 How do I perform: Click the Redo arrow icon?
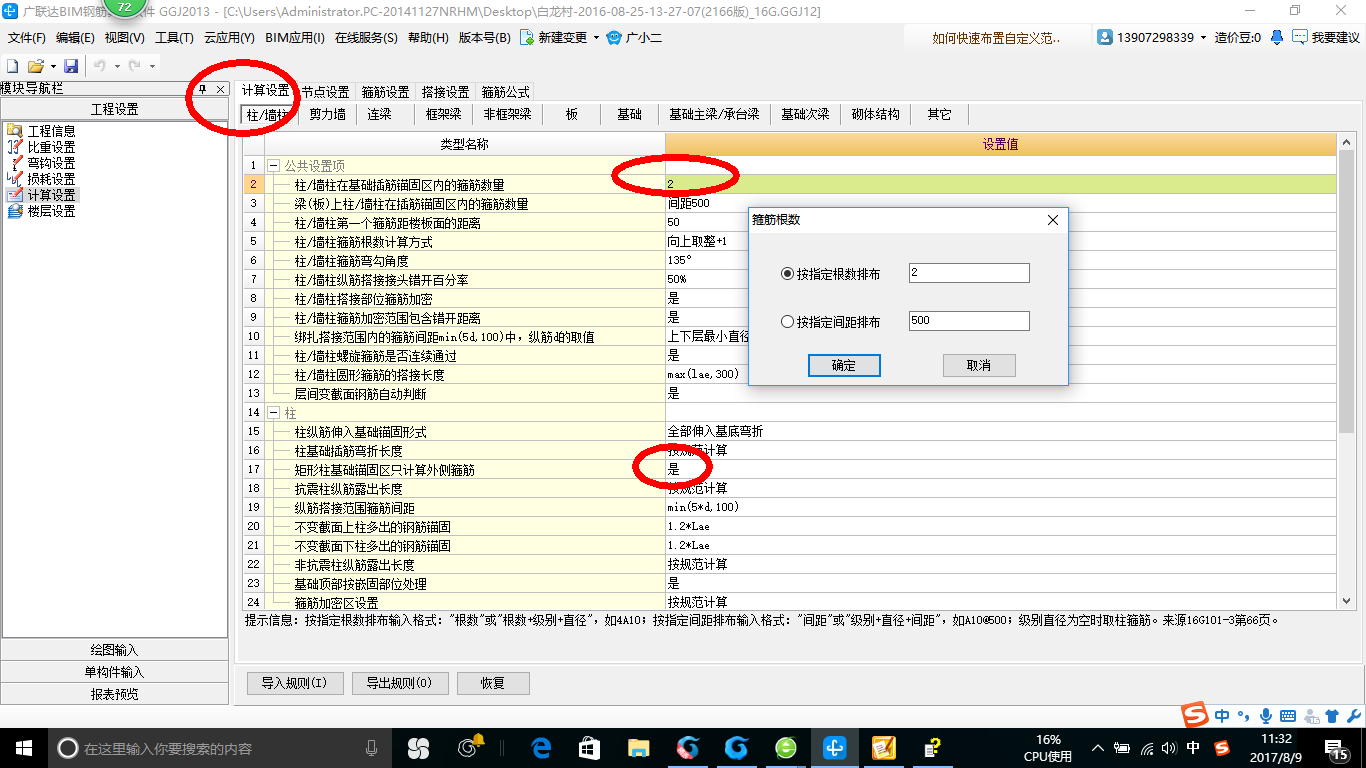pos(134,66)
